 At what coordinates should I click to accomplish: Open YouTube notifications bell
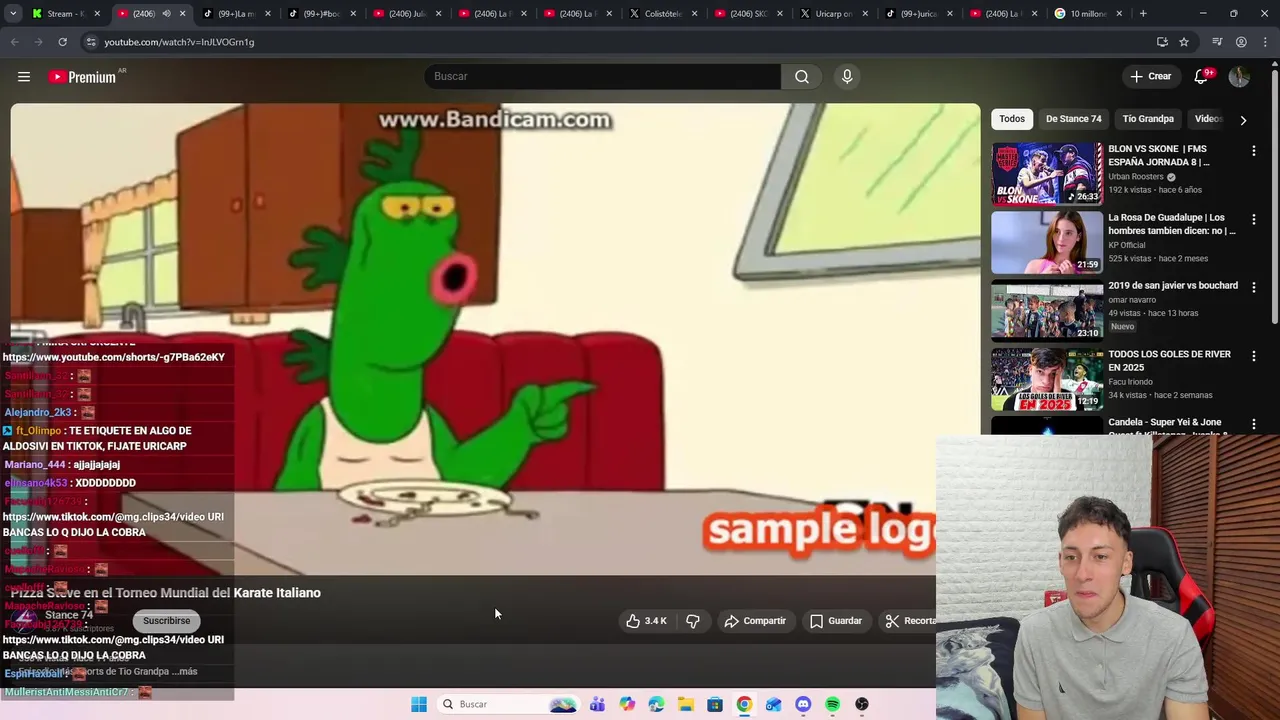pos(1202,77)
